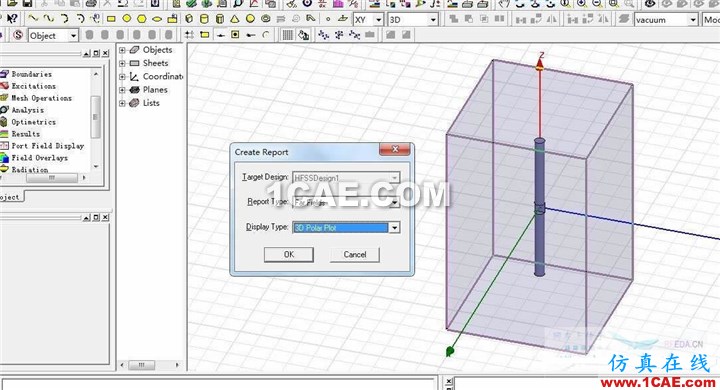Expand the Planes tree node
Image resolution: width=720 pixels, height=390 pixels.
point(122,90)
